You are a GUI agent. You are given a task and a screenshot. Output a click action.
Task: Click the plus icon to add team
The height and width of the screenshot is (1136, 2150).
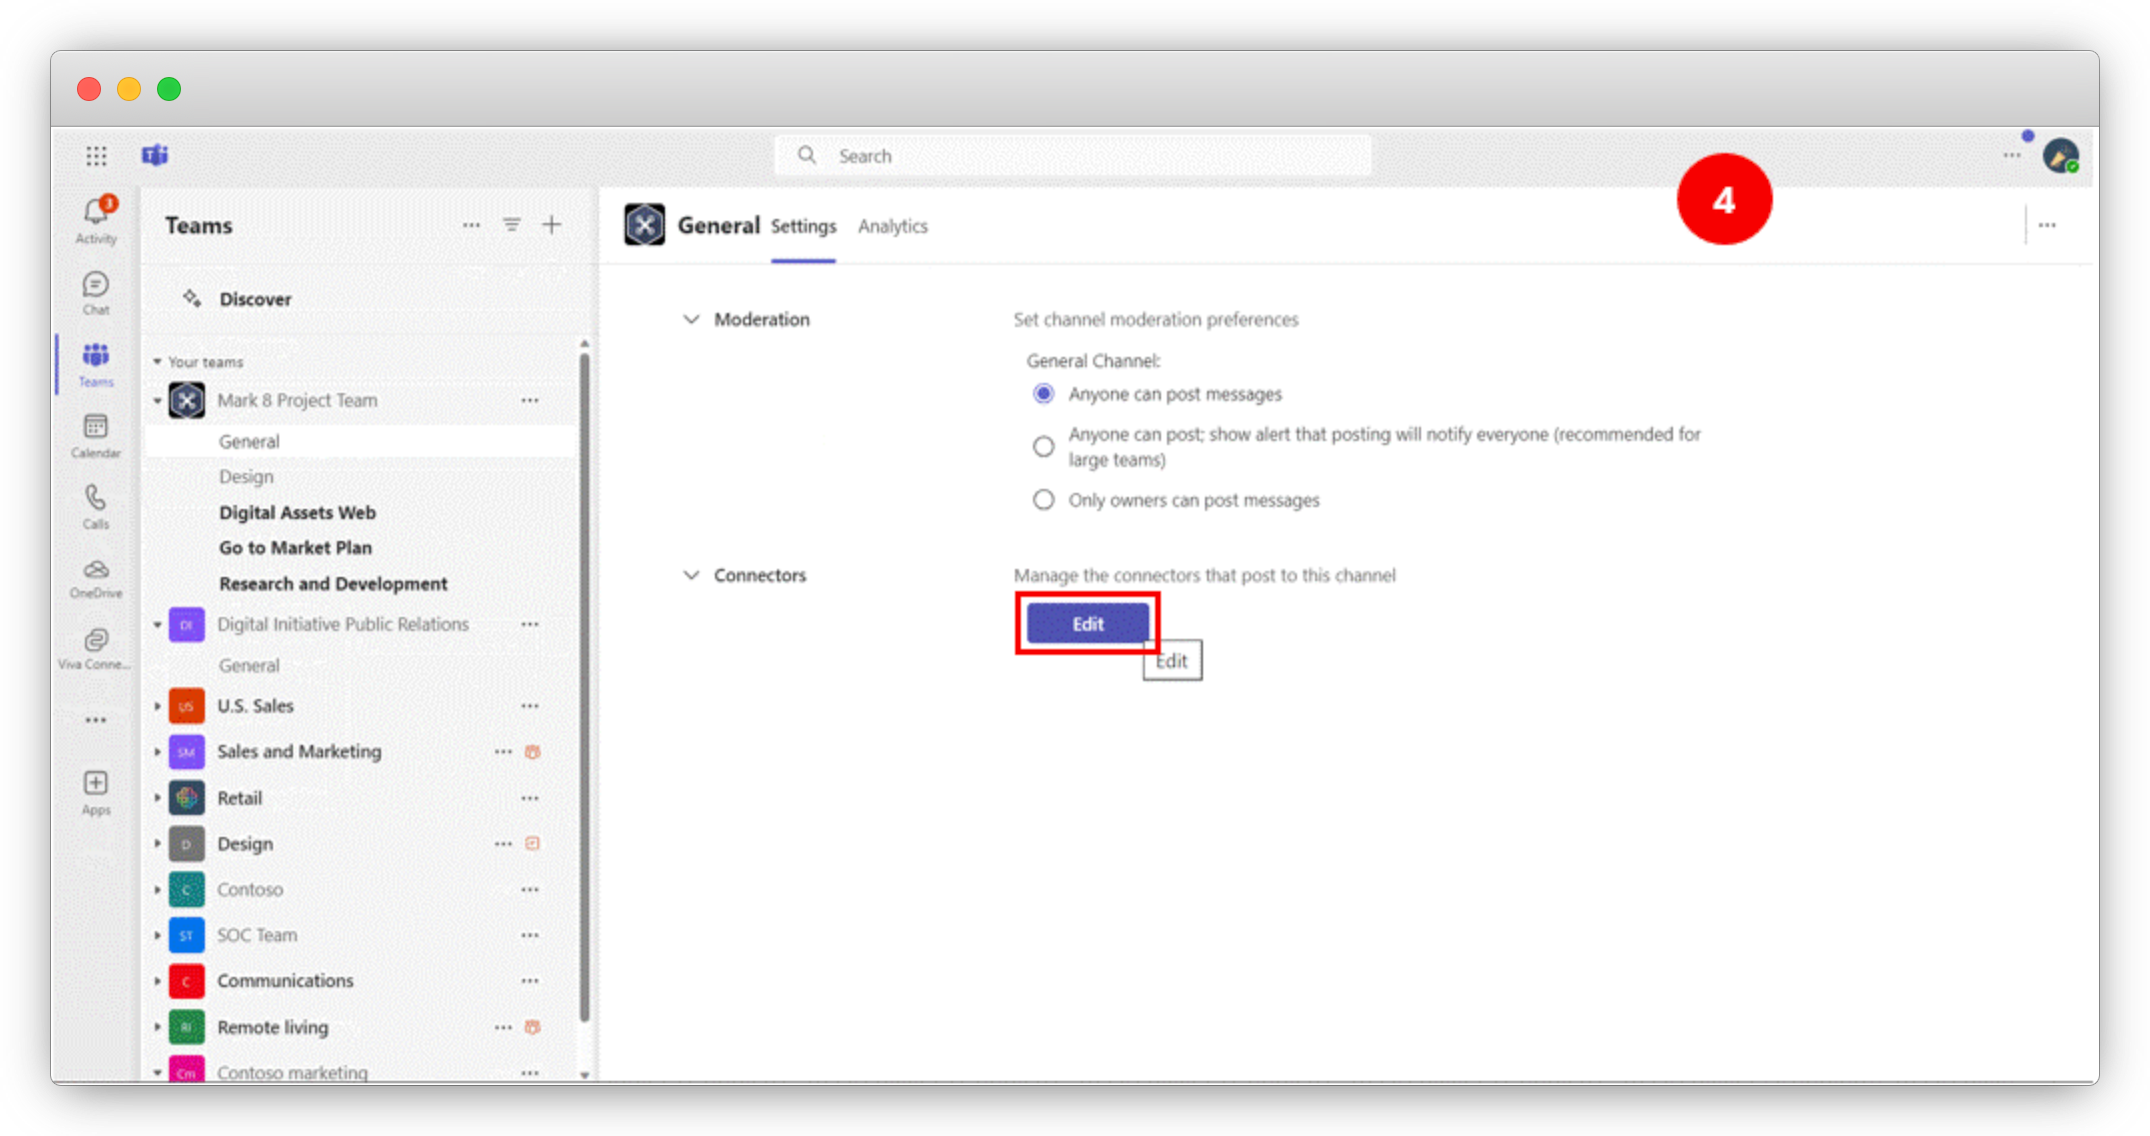[x=551, y=225]
